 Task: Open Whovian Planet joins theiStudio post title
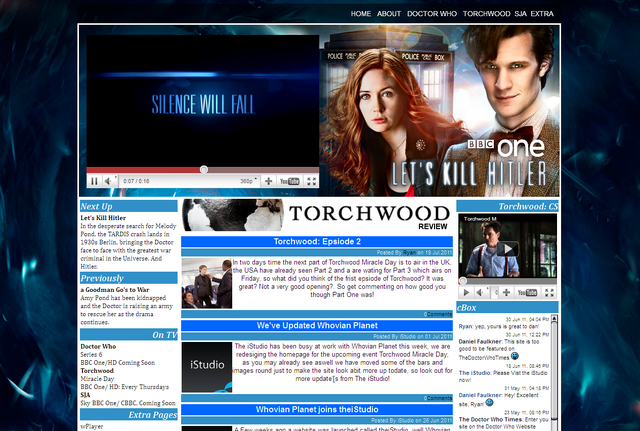(317, 410)
